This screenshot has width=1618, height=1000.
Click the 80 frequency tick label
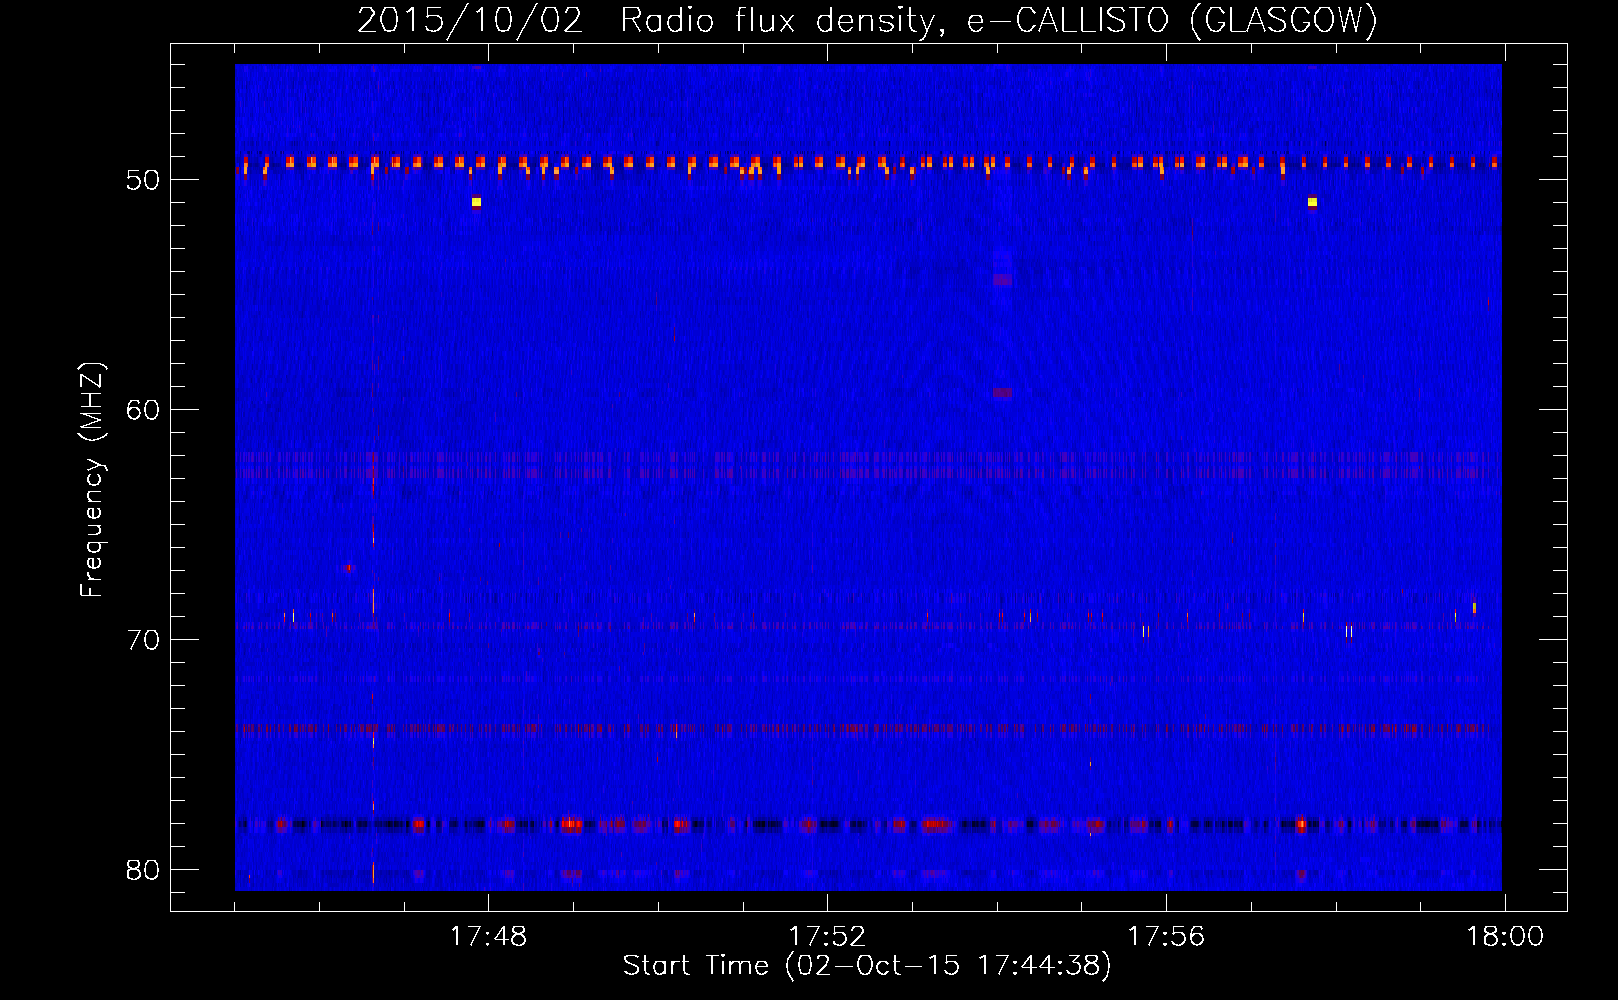pos(143,870)
